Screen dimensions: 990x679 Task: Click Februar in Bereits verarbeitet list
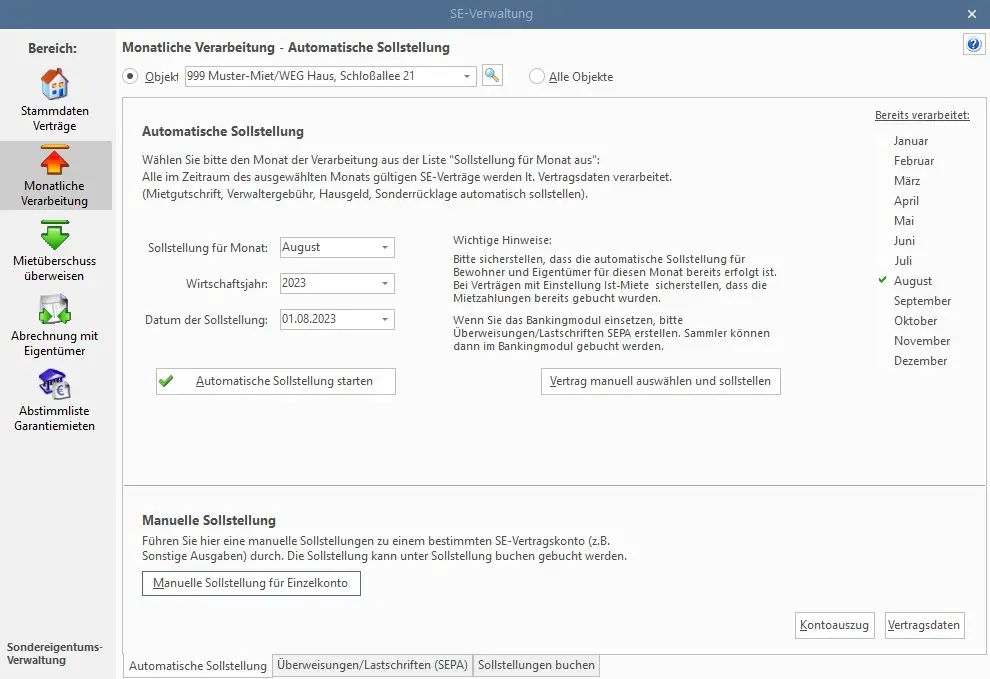click(x=914, y=161)
